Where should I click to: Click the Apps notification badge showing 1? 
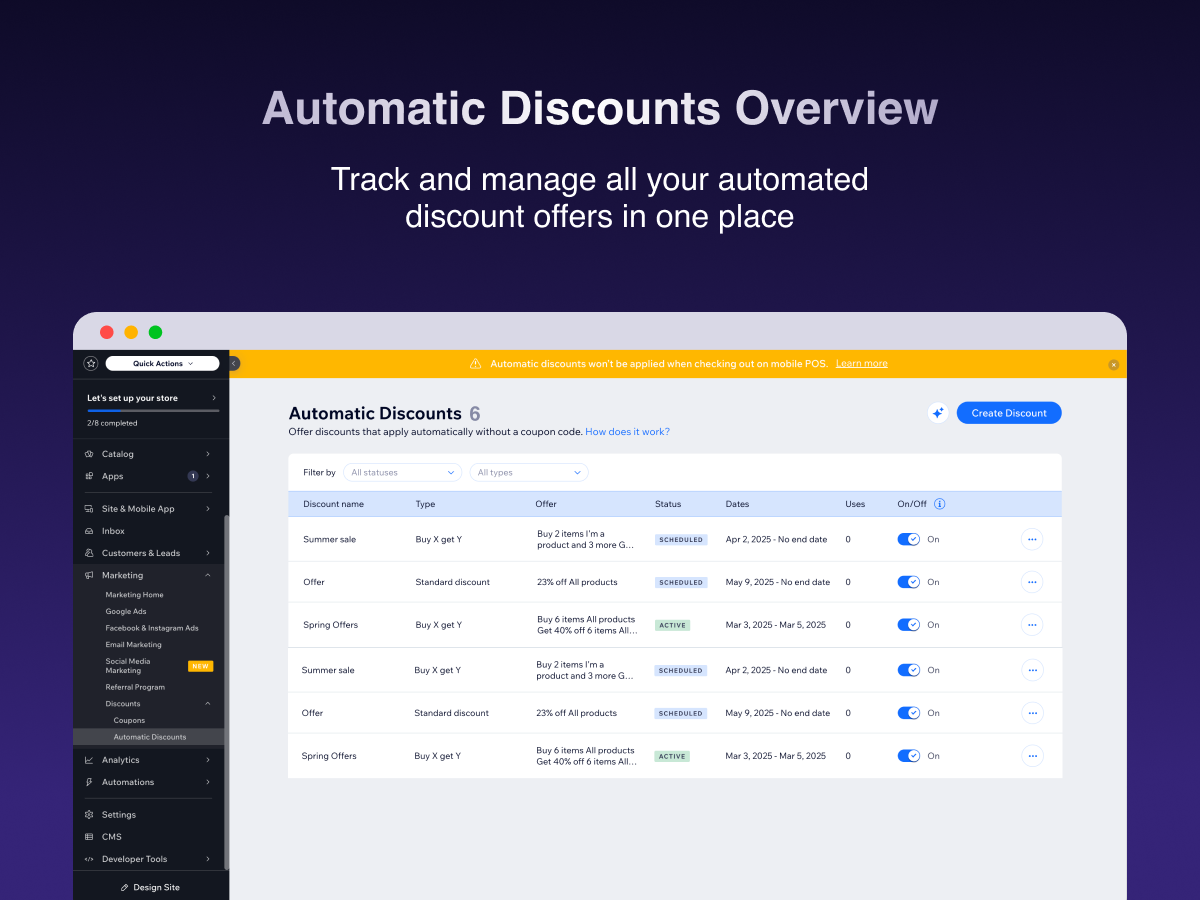pyautogui.click(x=193, y=476)
